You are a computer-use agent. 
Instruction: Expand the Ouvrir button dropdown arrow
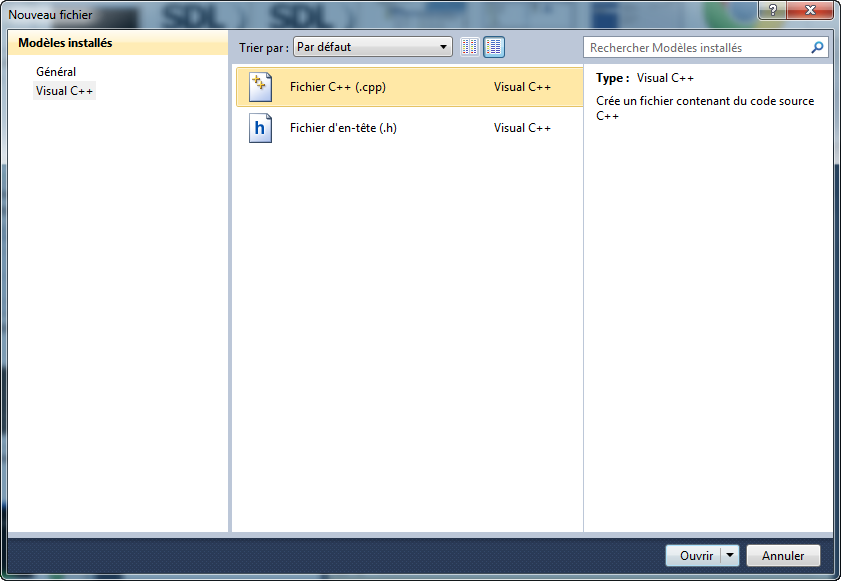coord(730,556)
